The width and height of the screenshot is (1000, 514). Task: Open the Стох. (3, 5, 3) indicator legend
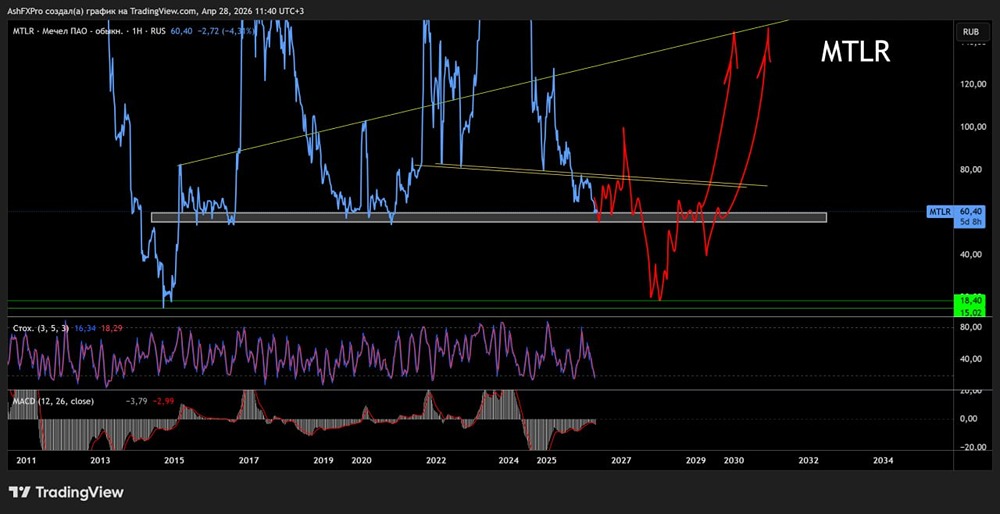(x=41, y=327)
